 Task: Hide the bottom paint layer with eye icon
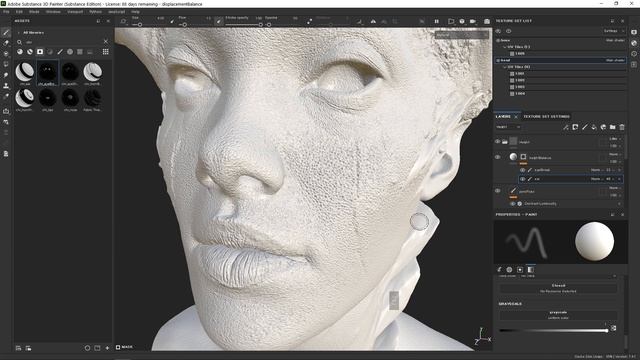[x=498, y=191]
